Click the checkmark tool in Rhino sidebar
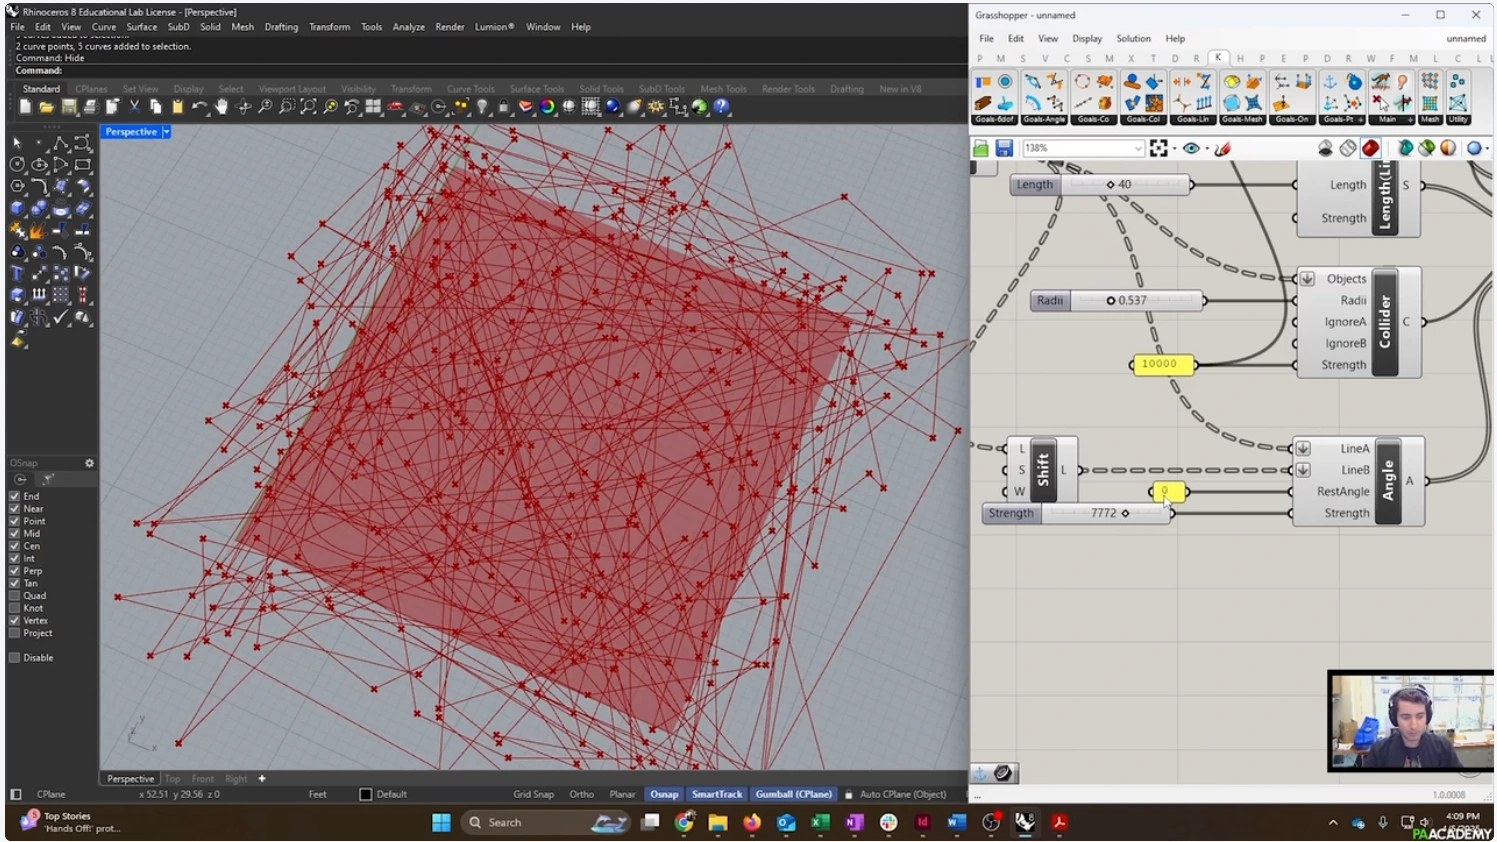The image size is (1497, 842). (61, 317)
